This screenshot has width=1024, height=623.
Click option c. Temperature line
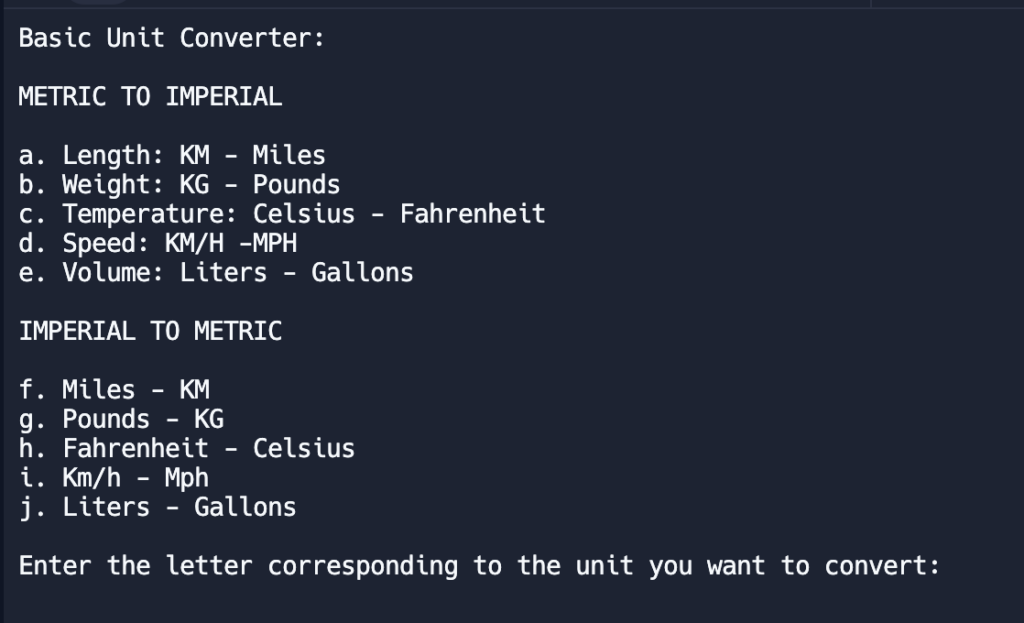281,214
